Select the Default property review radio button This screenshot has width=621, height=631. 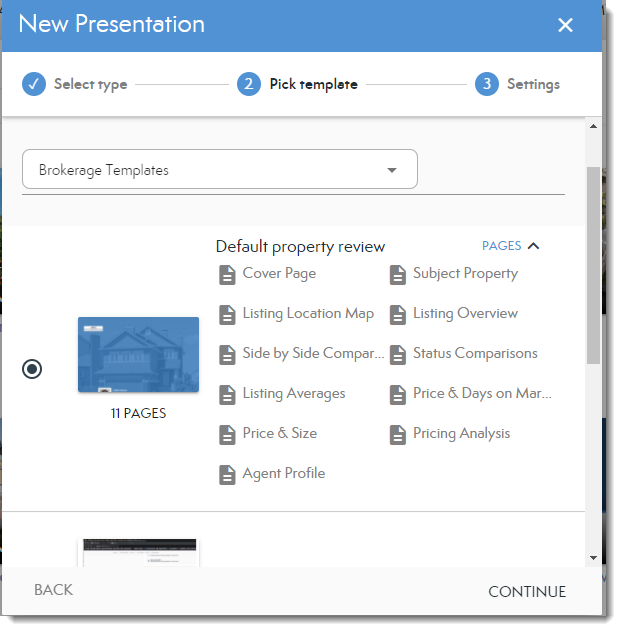pos(32,369)
